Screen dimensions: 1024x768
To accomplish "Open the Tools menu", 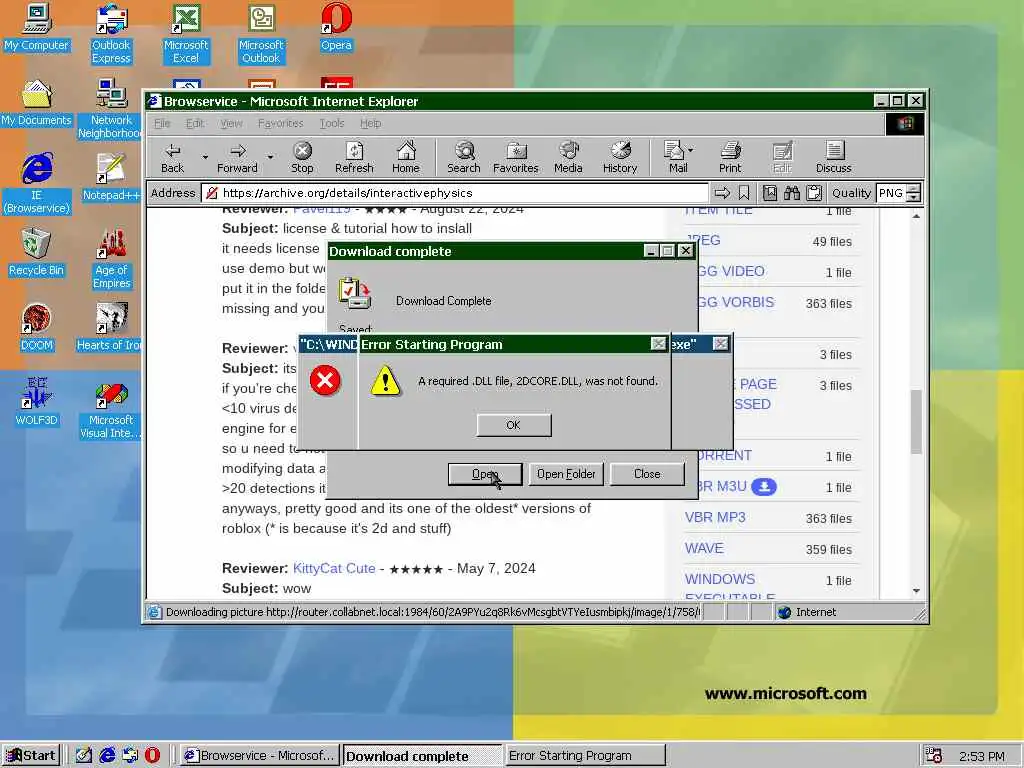I will pyautogui.click(x=332, y=123).
